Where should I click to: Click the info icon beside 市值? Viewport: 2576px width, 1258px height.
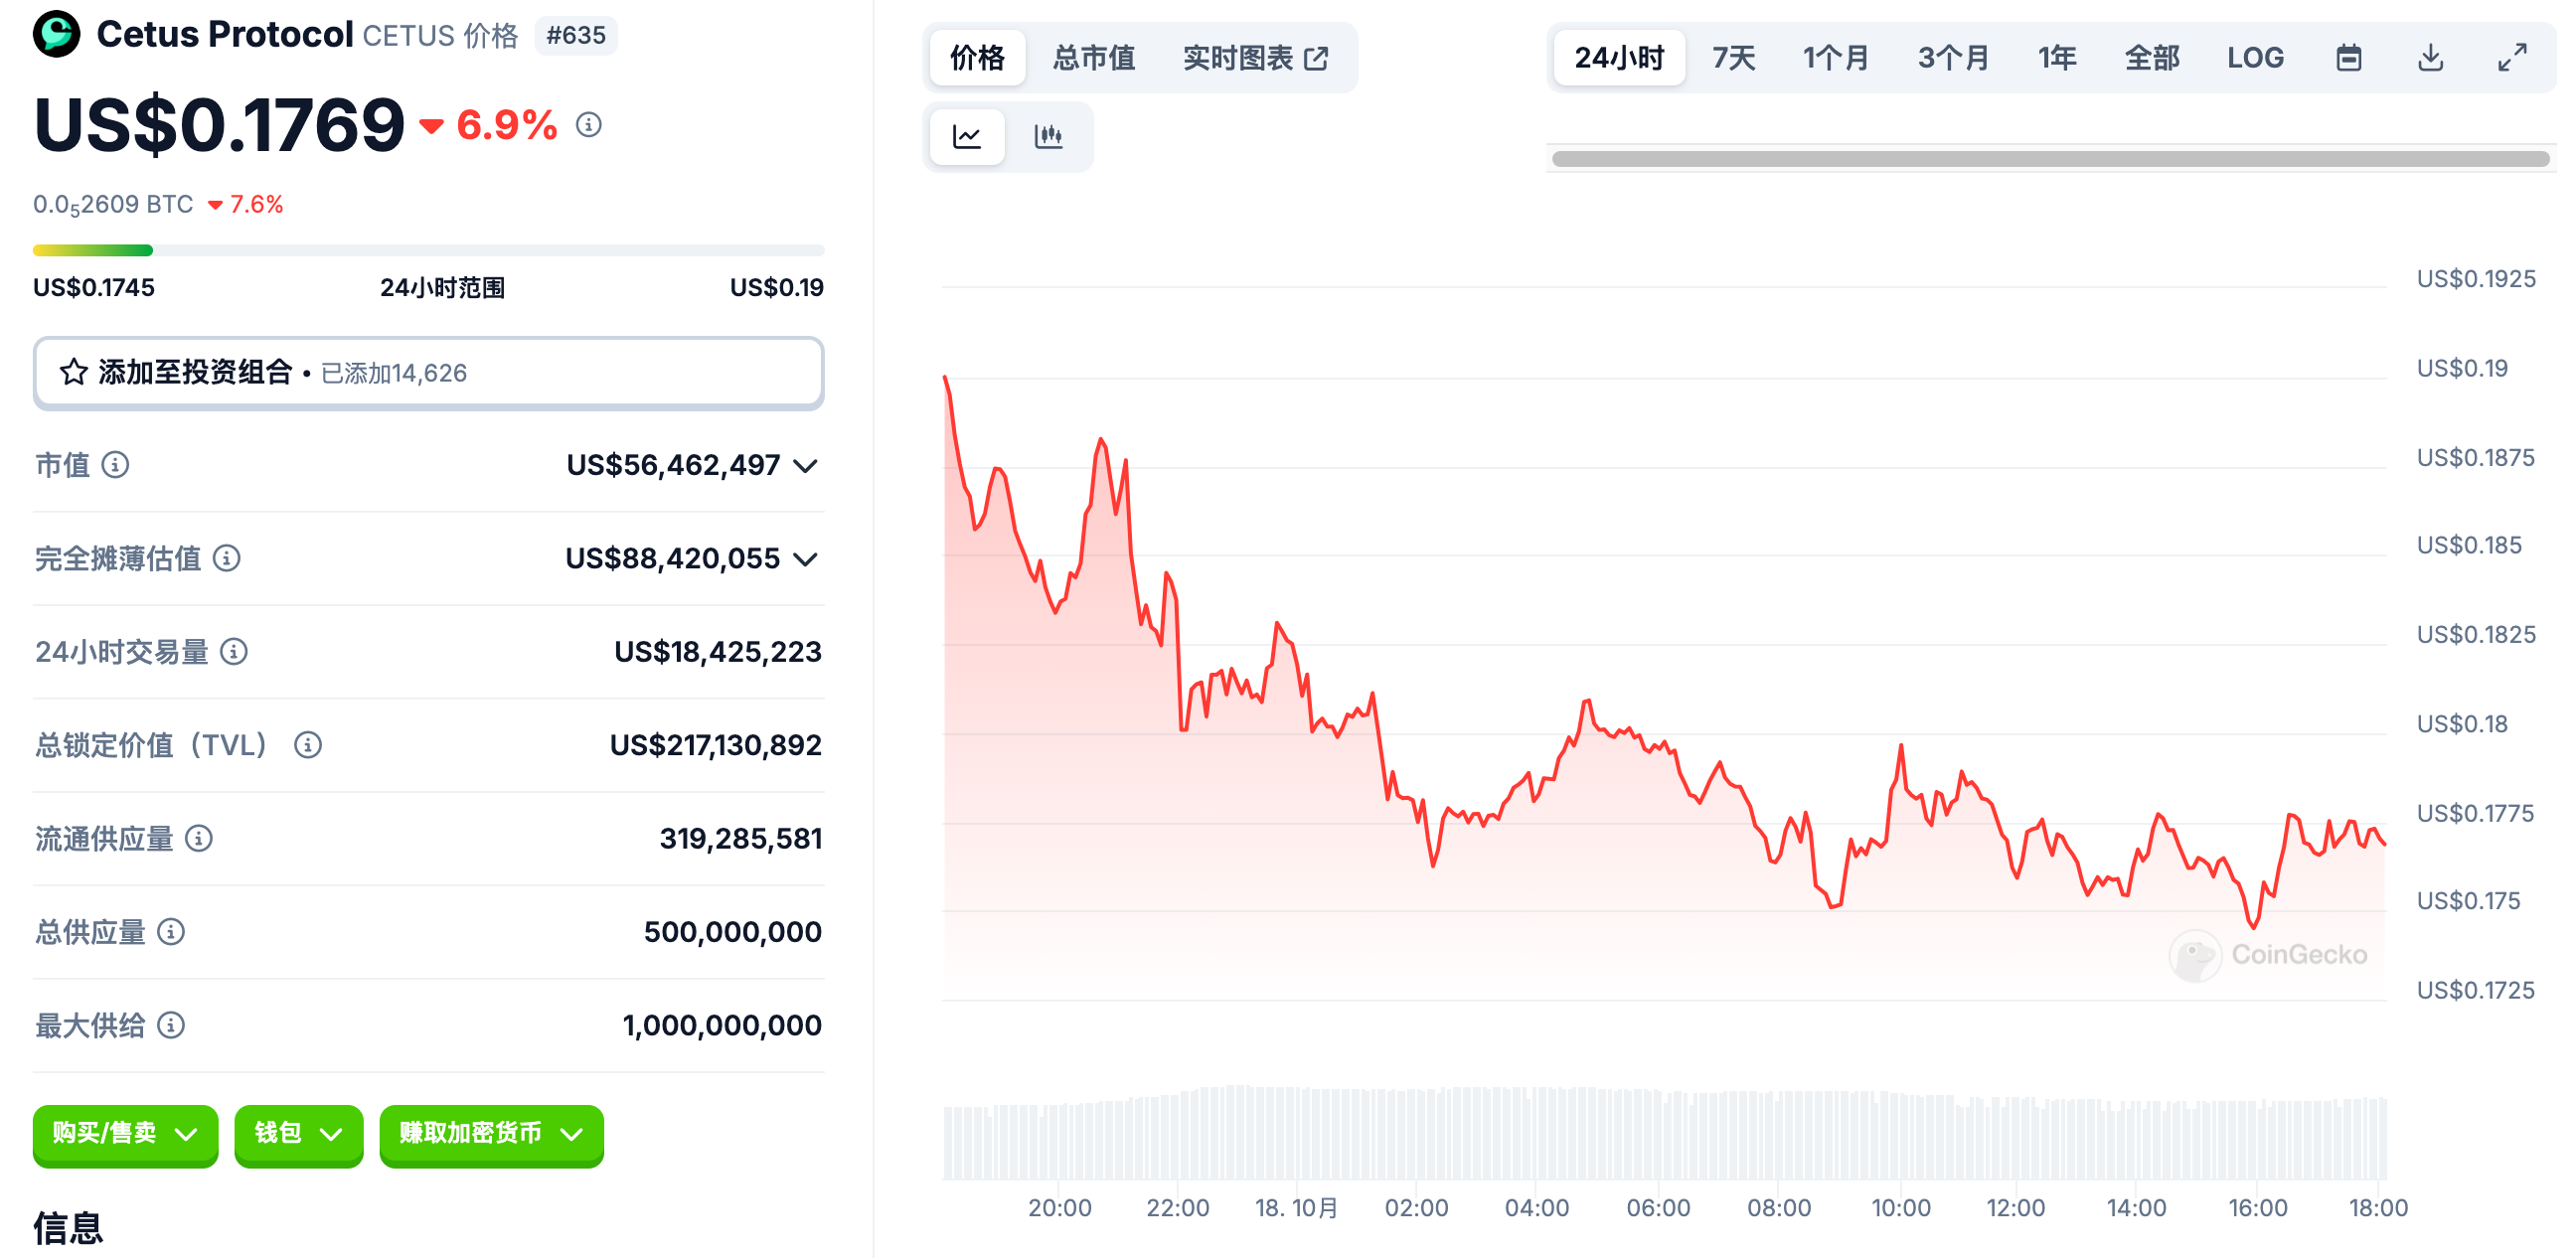pos(116,465)
